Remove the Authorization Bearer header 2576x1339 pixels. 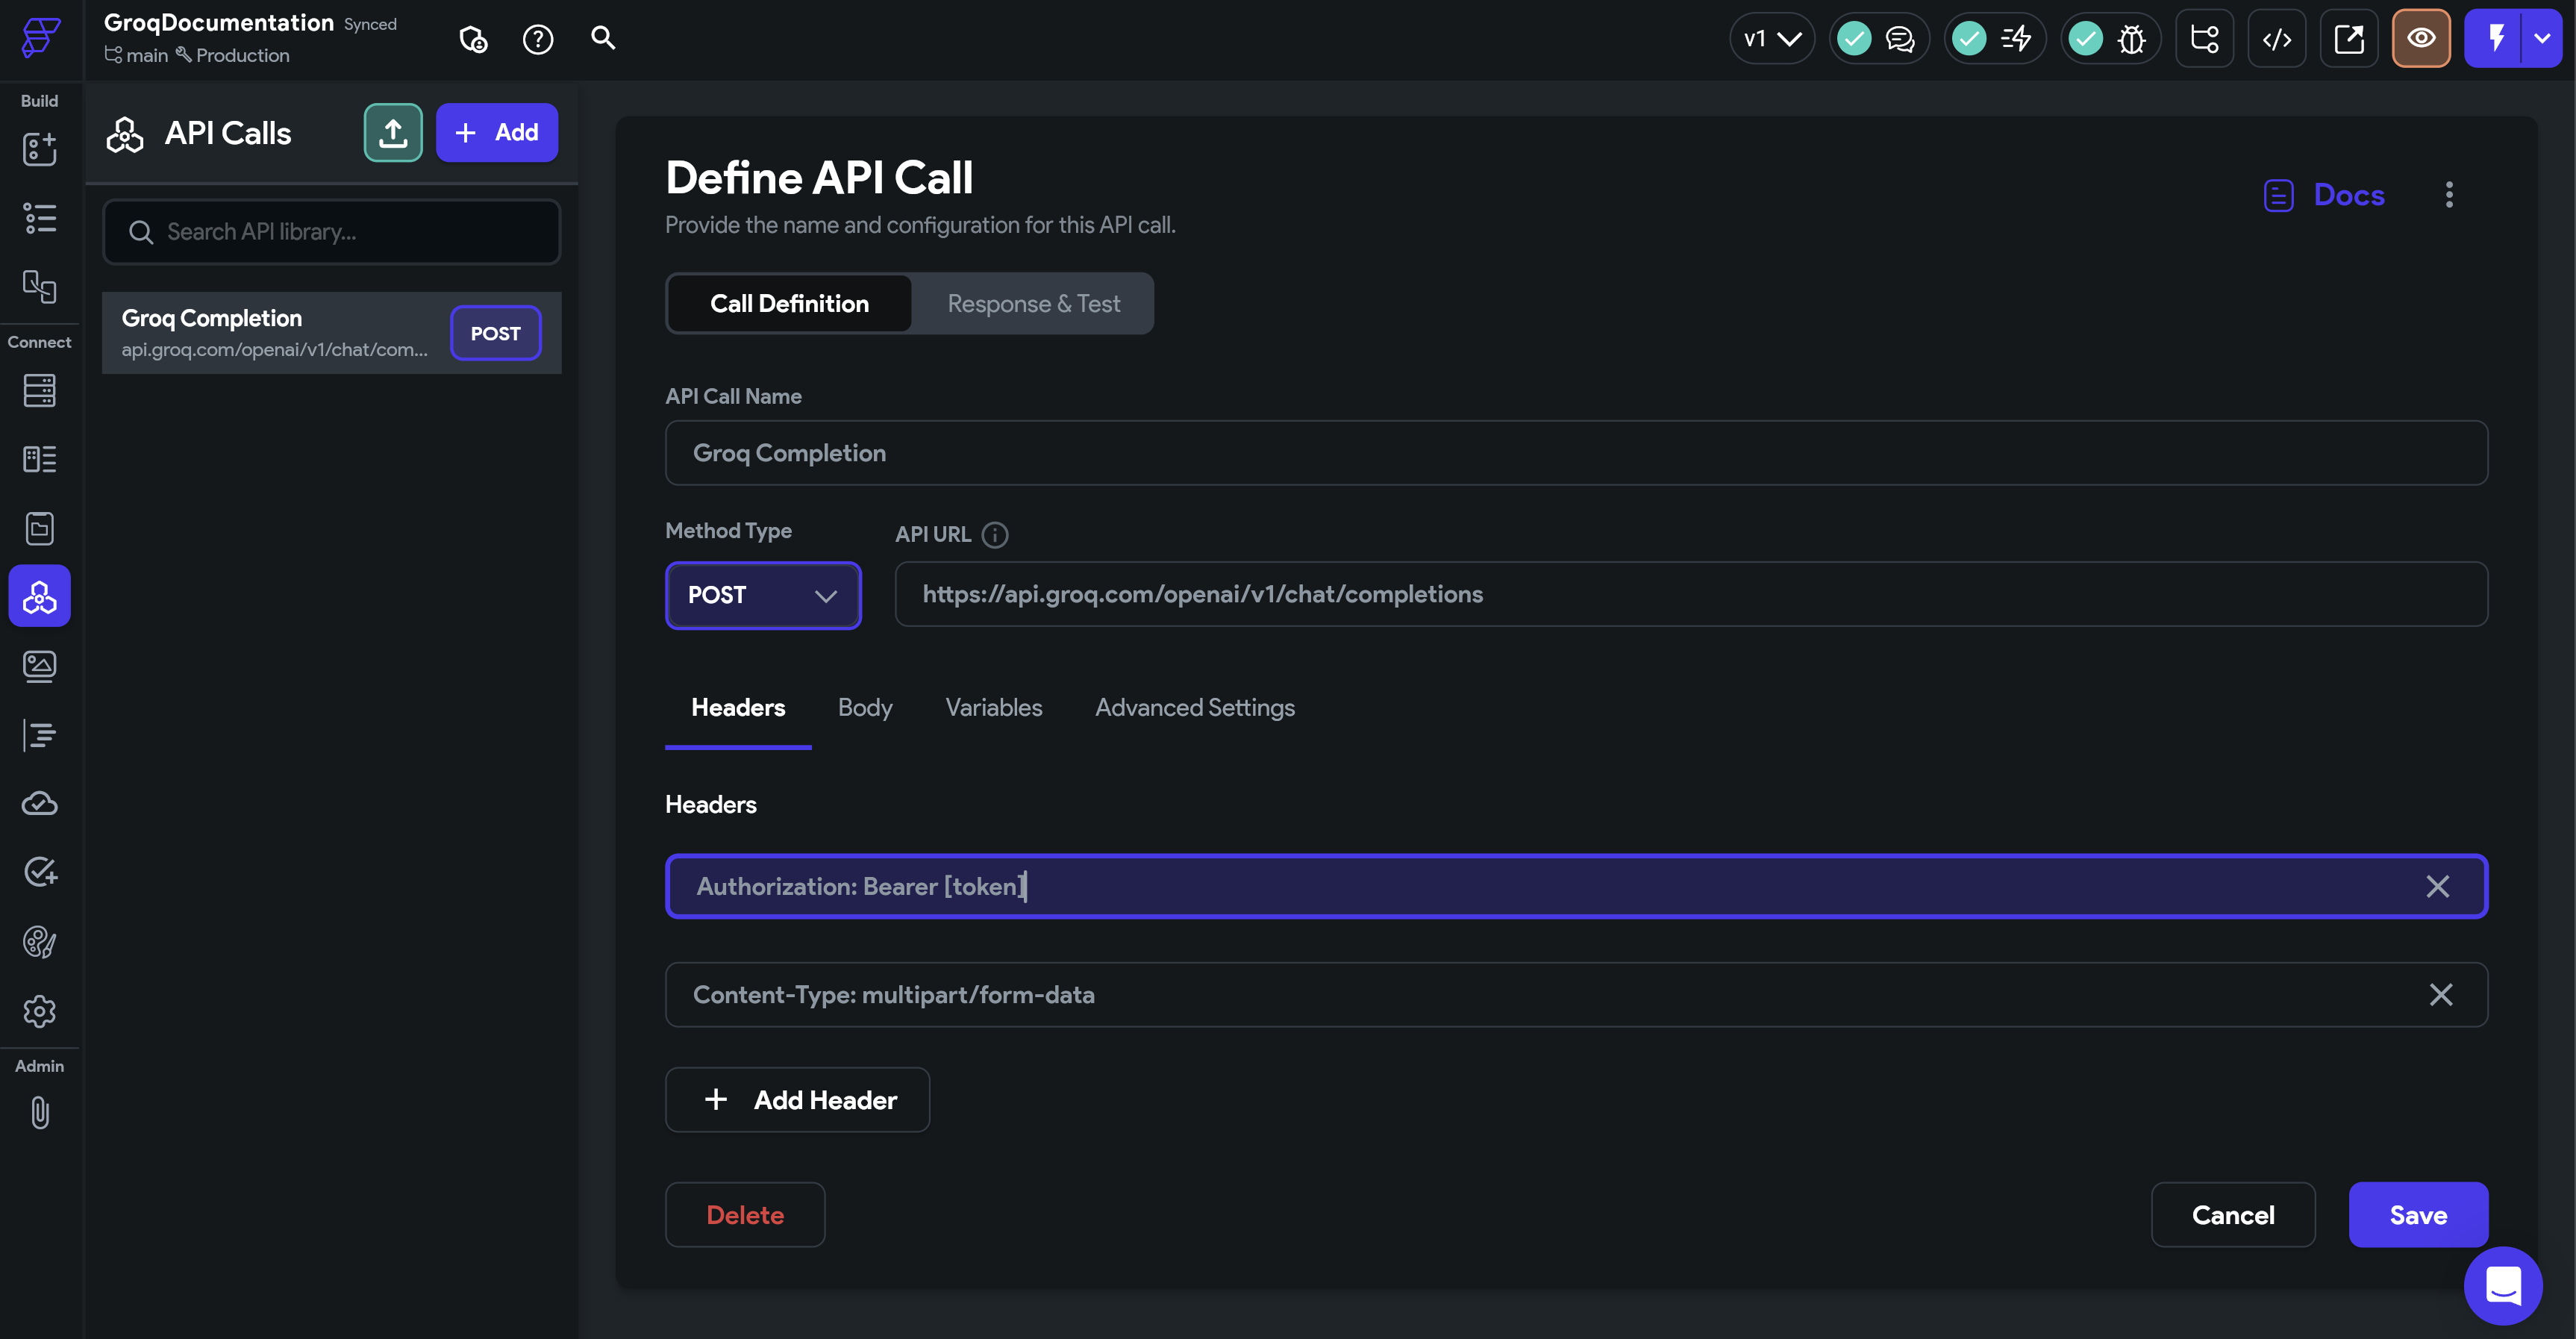(x=2437, y=886)
